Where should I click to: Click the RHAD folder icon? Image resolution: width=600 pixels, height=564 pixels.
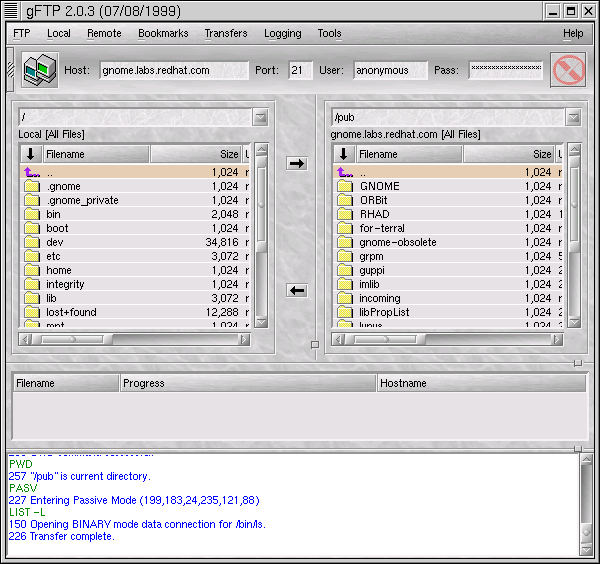345,214
